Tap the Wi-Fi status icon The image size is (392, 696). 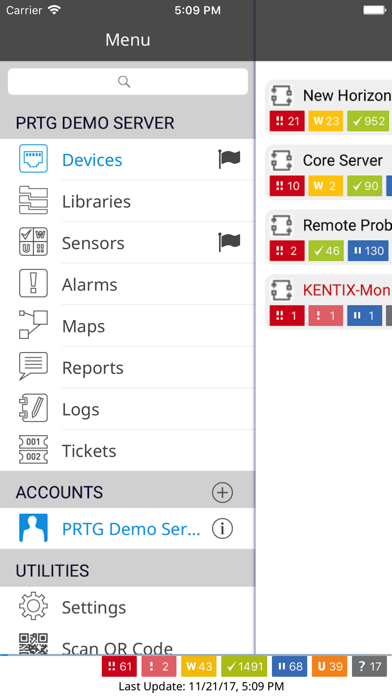click(x=55, y=10)
